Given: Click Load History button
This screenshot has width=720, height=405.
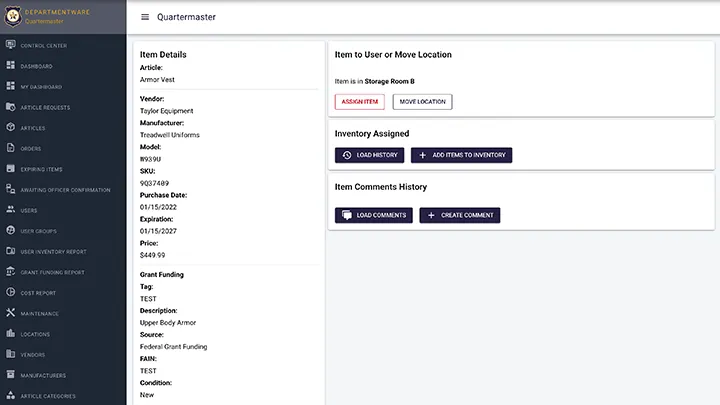Looking at the screenshot, I should (x=370, y=155).
